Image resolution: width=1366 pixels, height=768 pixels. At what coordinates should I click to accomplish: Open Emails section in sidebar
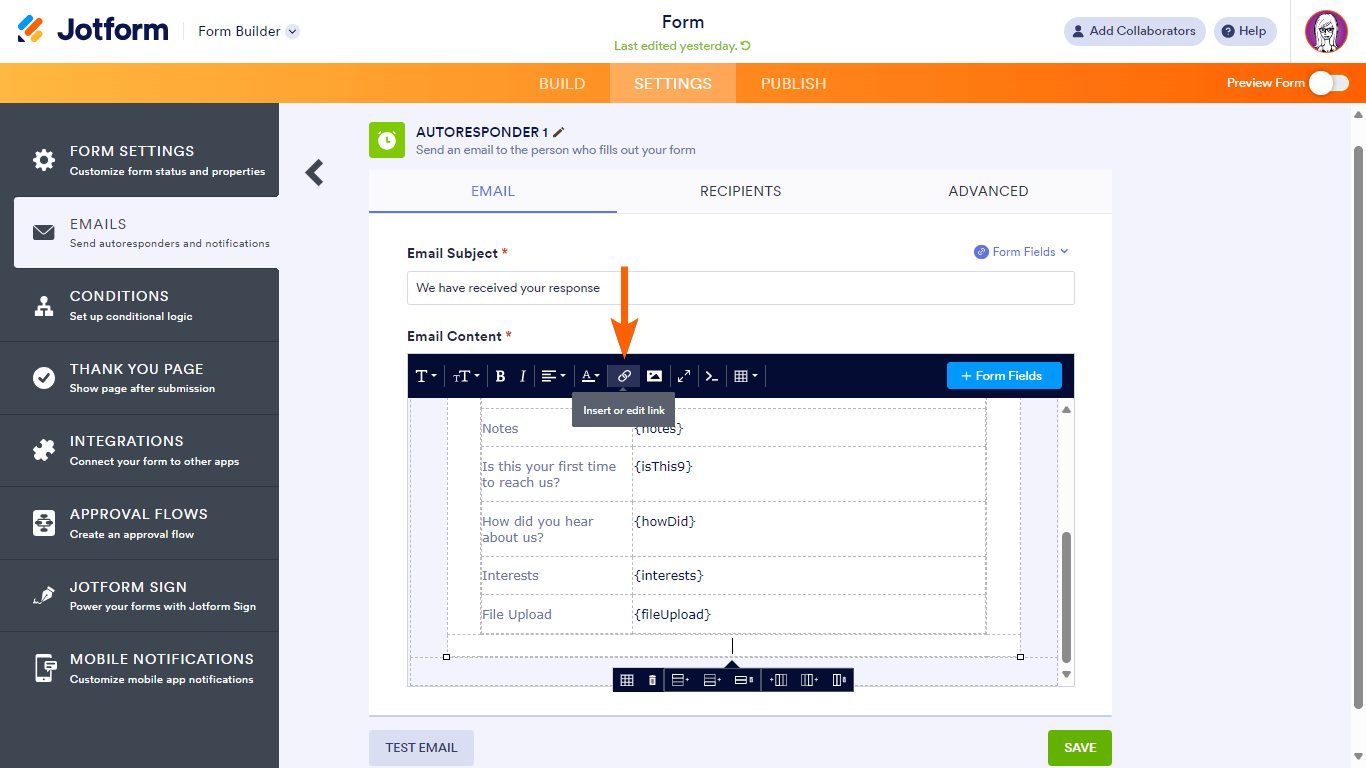click(x=146, y=233)
